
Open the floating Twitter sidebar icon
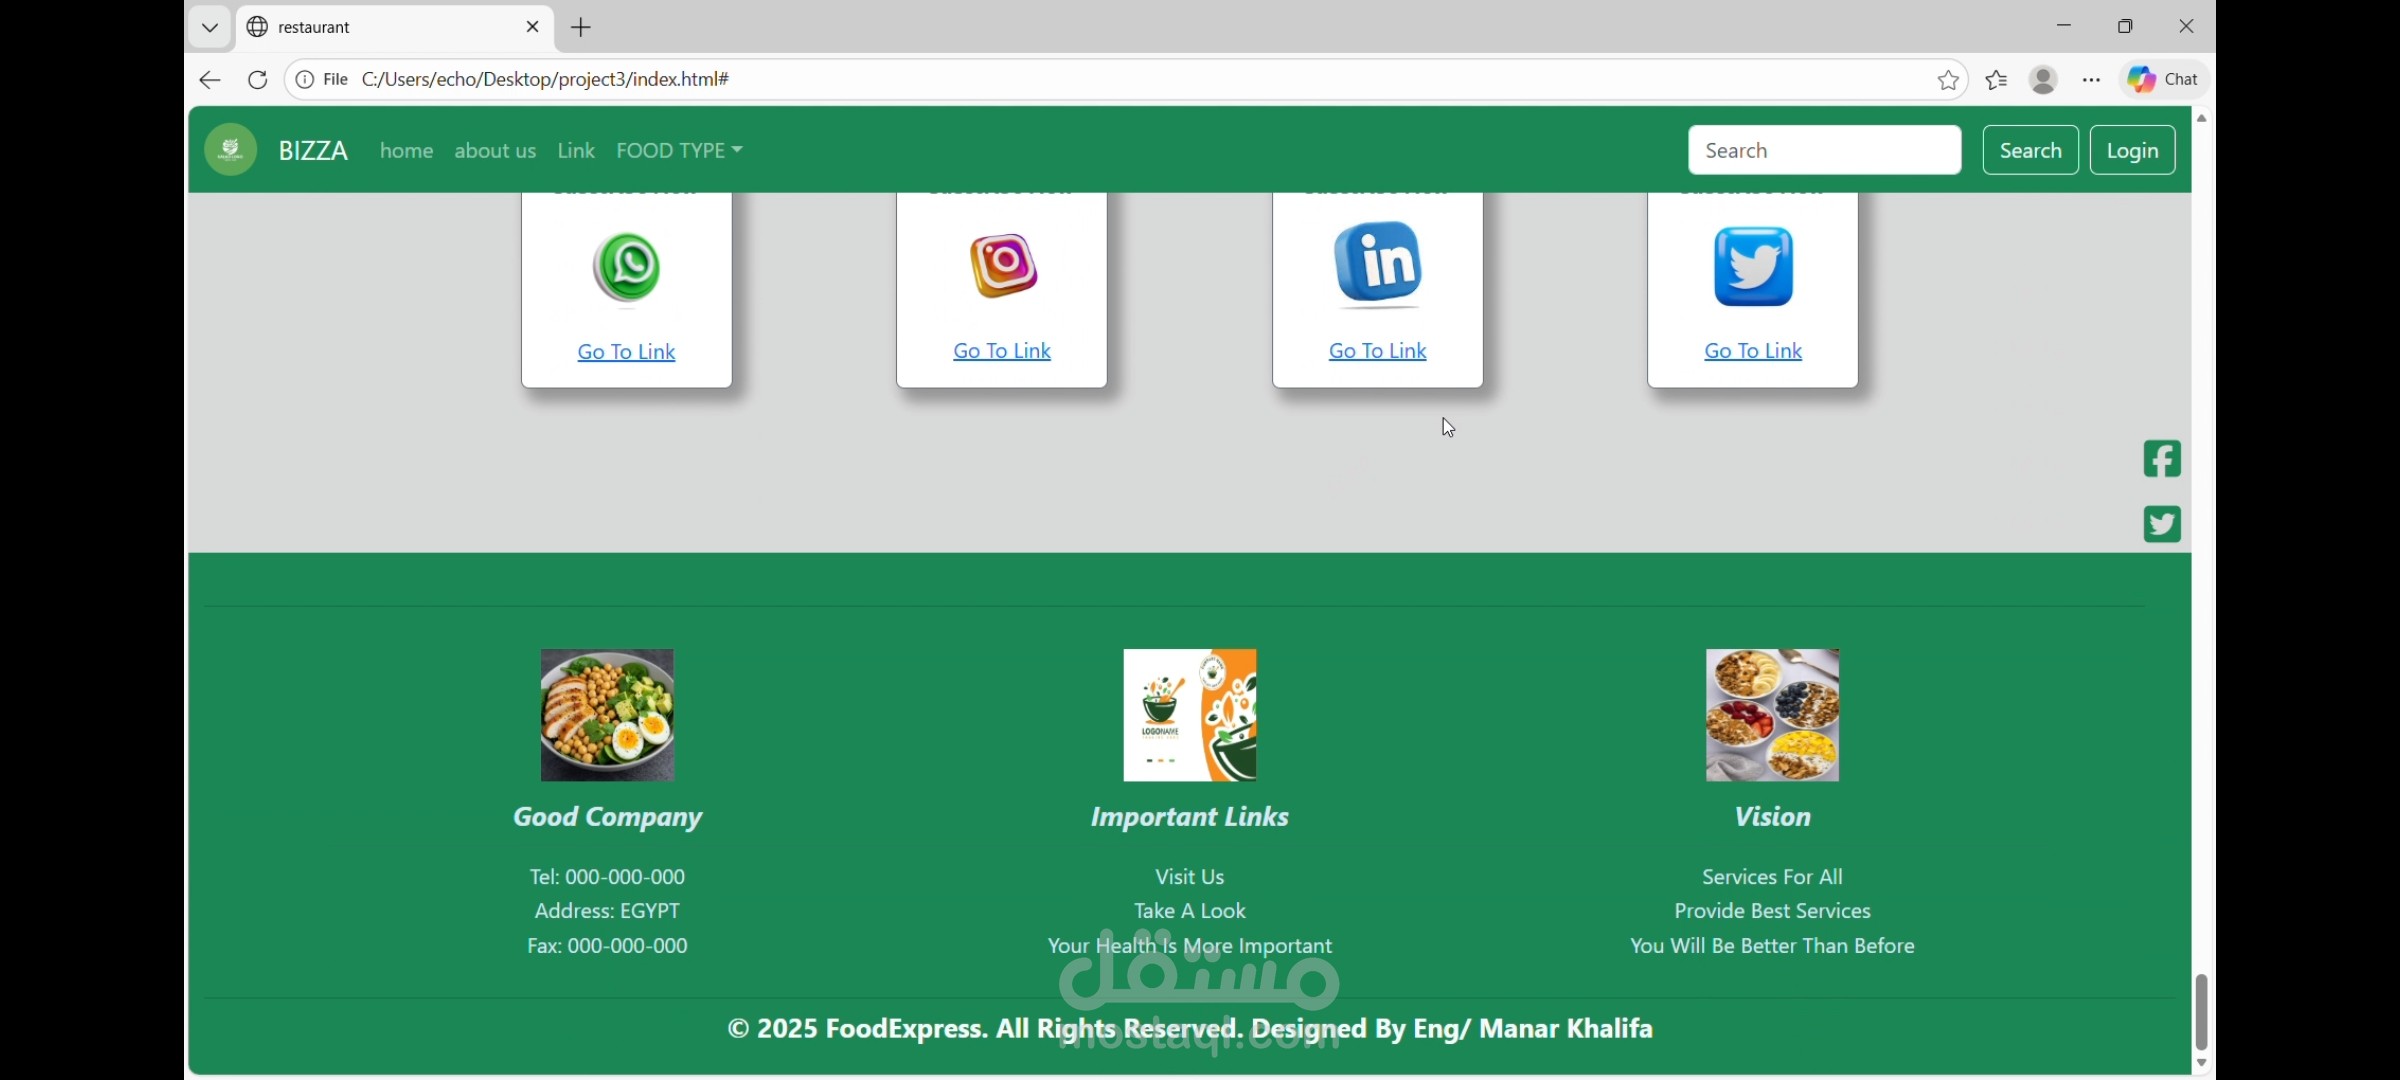point(2162,524)
